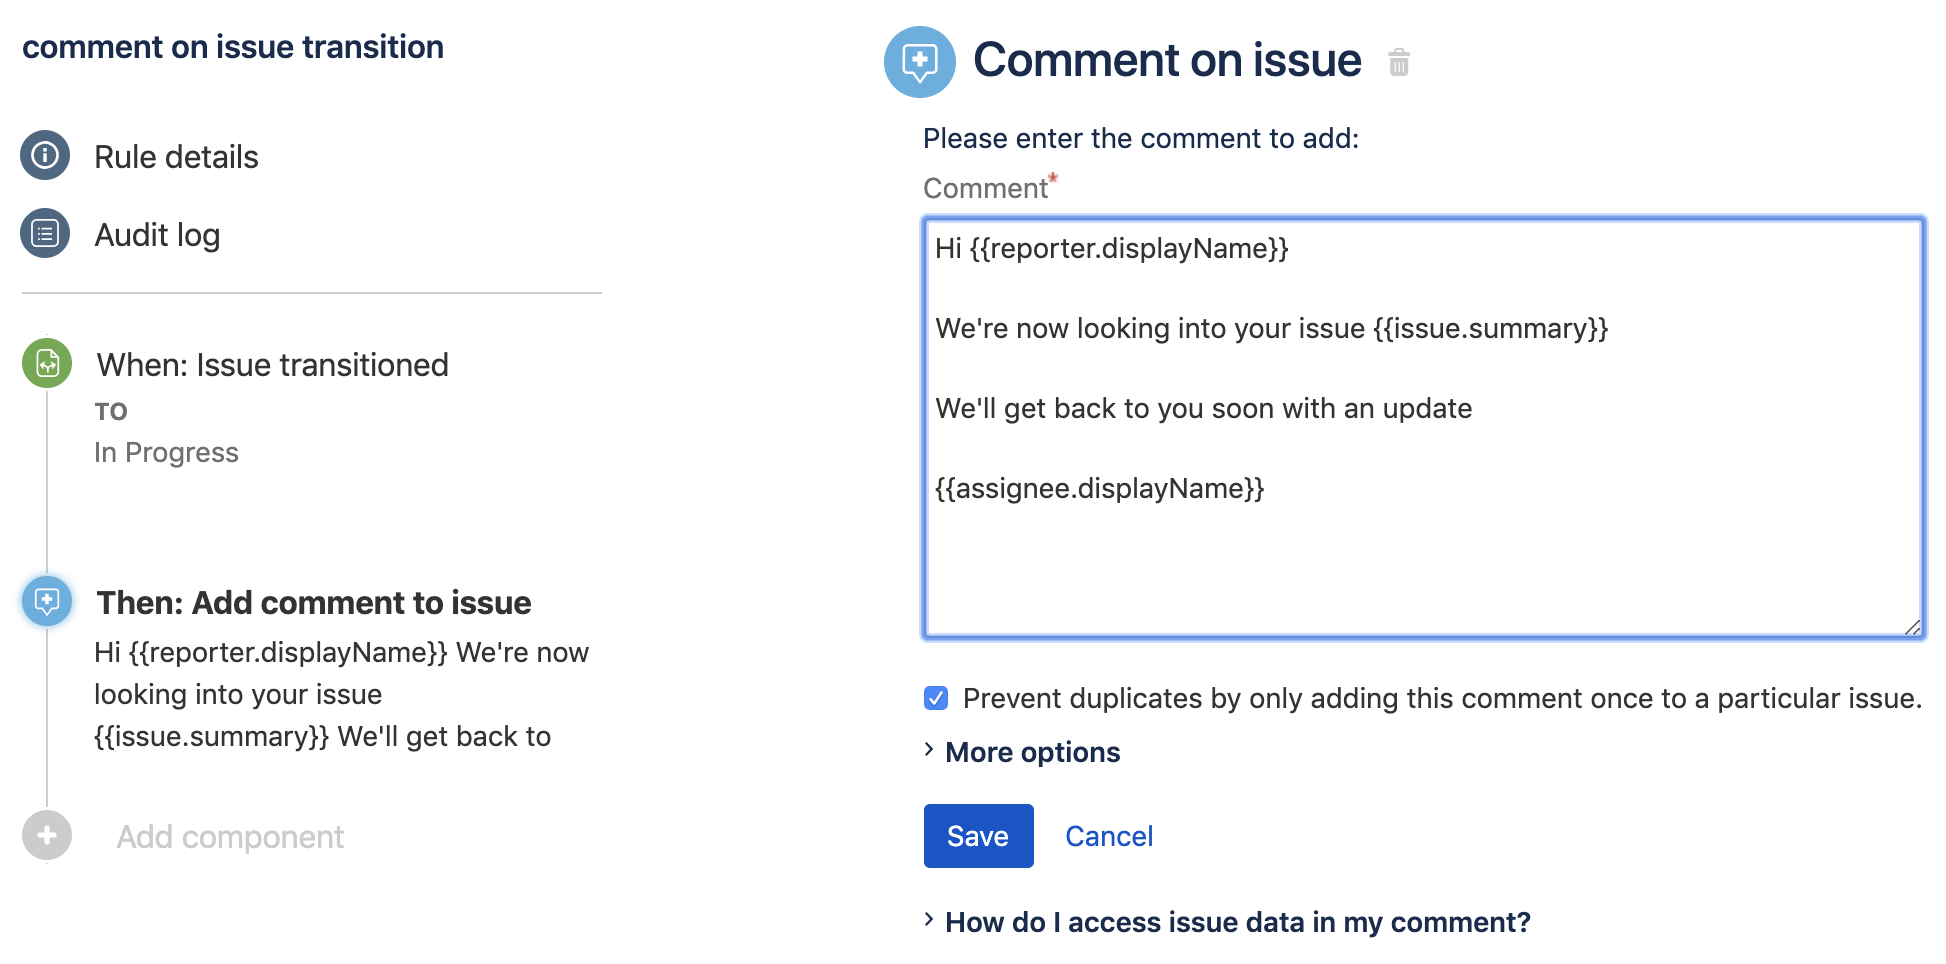This screenshot has width=1946, height=964.
Task: Click the rule title comment on issue transition
Action: pos(233,47)
